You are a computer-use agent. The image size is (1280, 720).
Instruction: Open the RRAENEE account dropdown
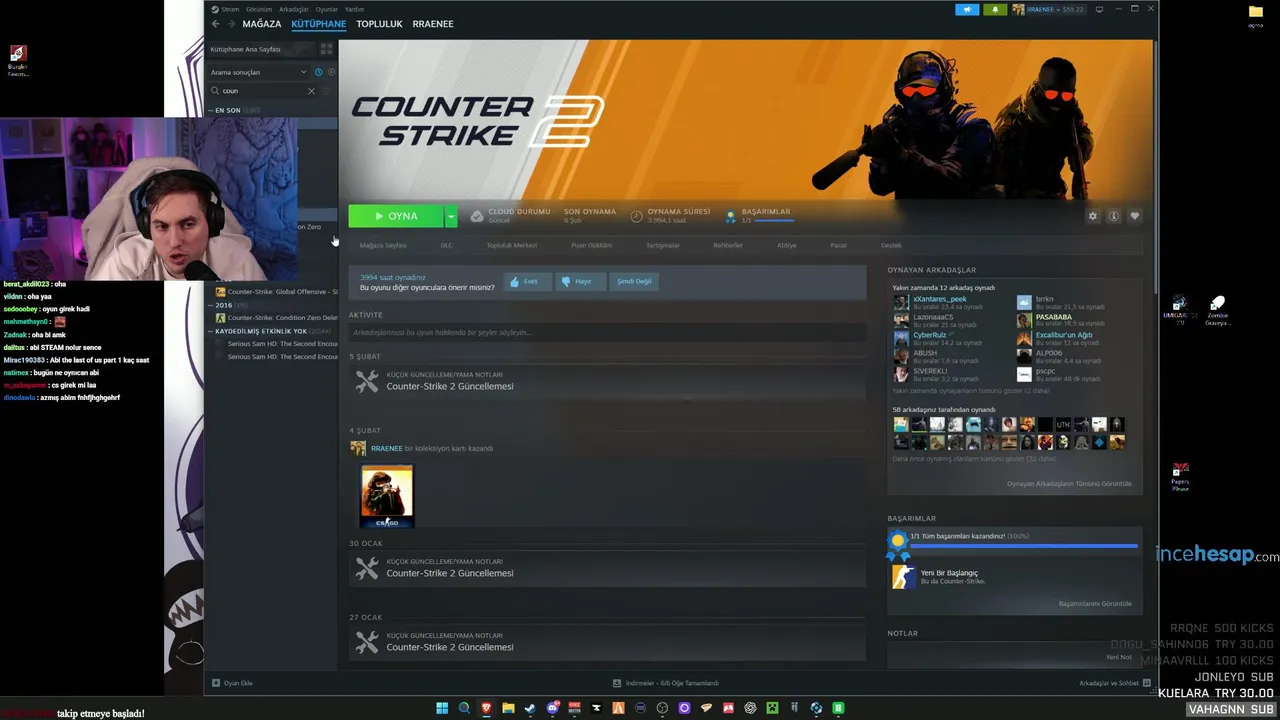(1048, 9)
